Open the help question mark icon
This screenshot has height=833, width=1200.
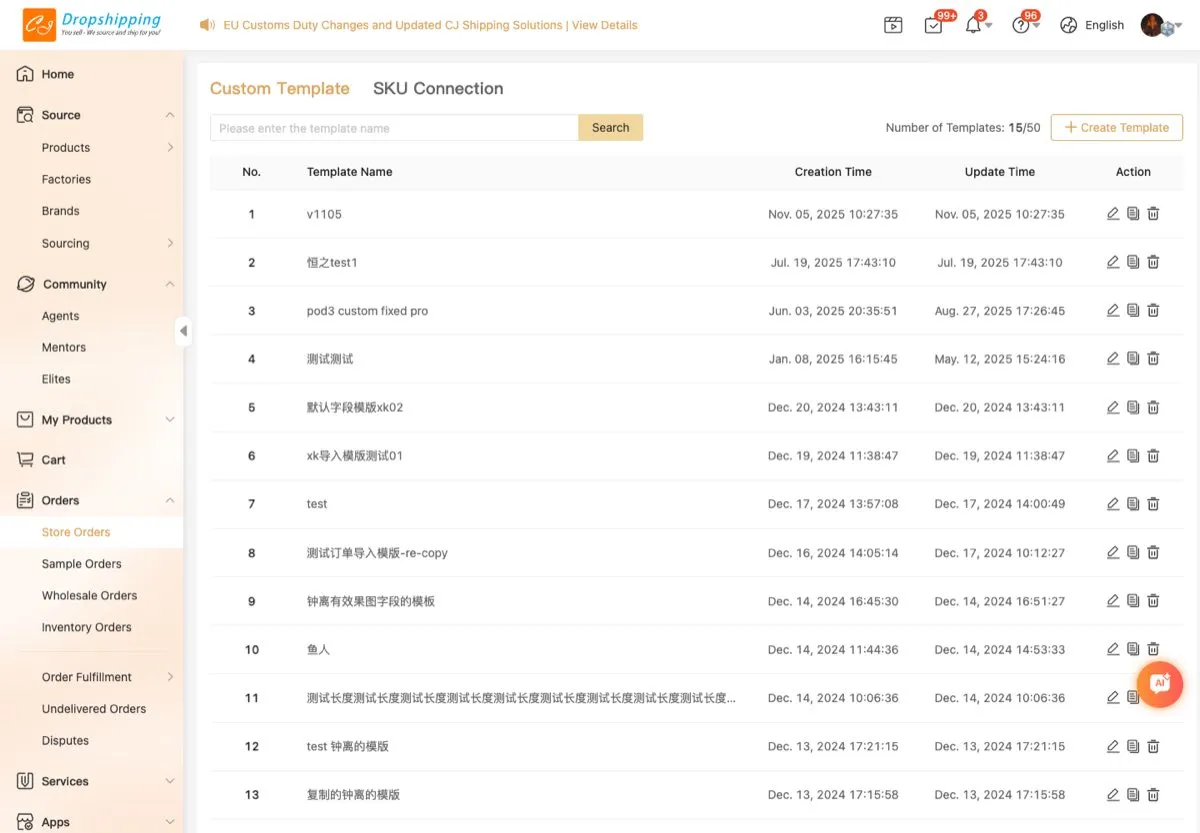(1021, 26)
